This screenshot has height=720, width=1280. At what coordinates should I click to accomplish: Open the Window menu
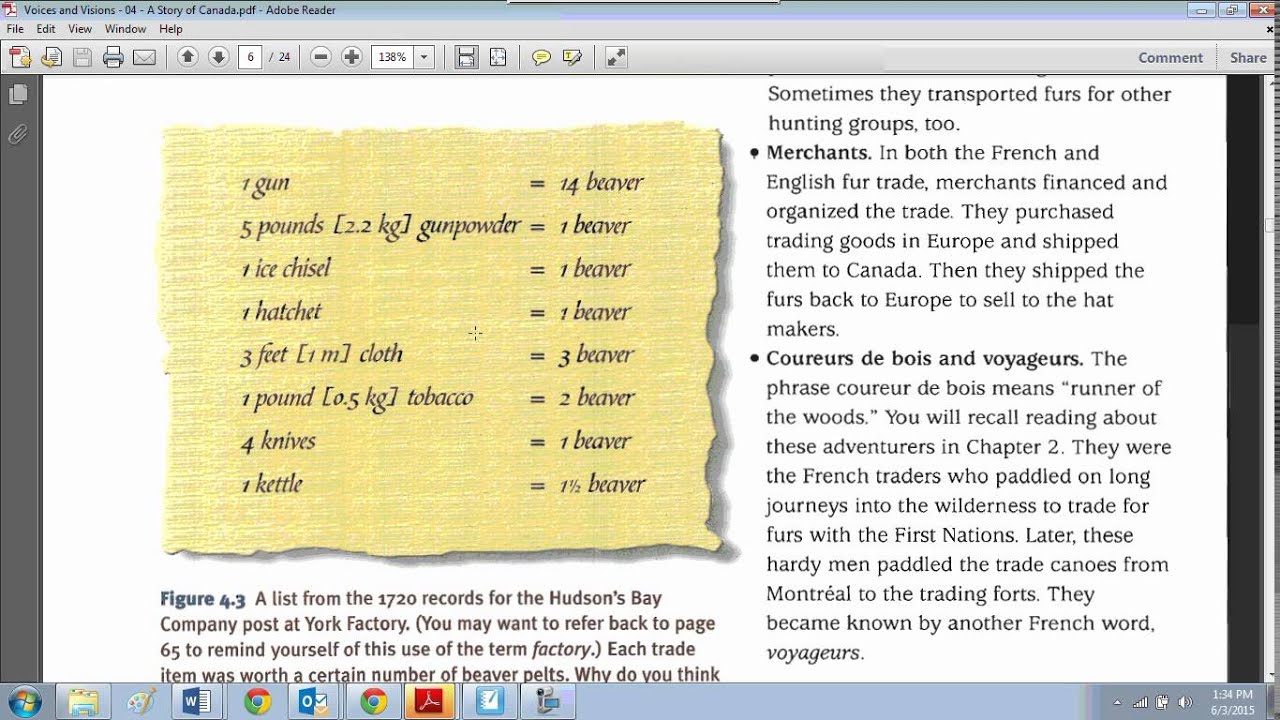[125, 29]
